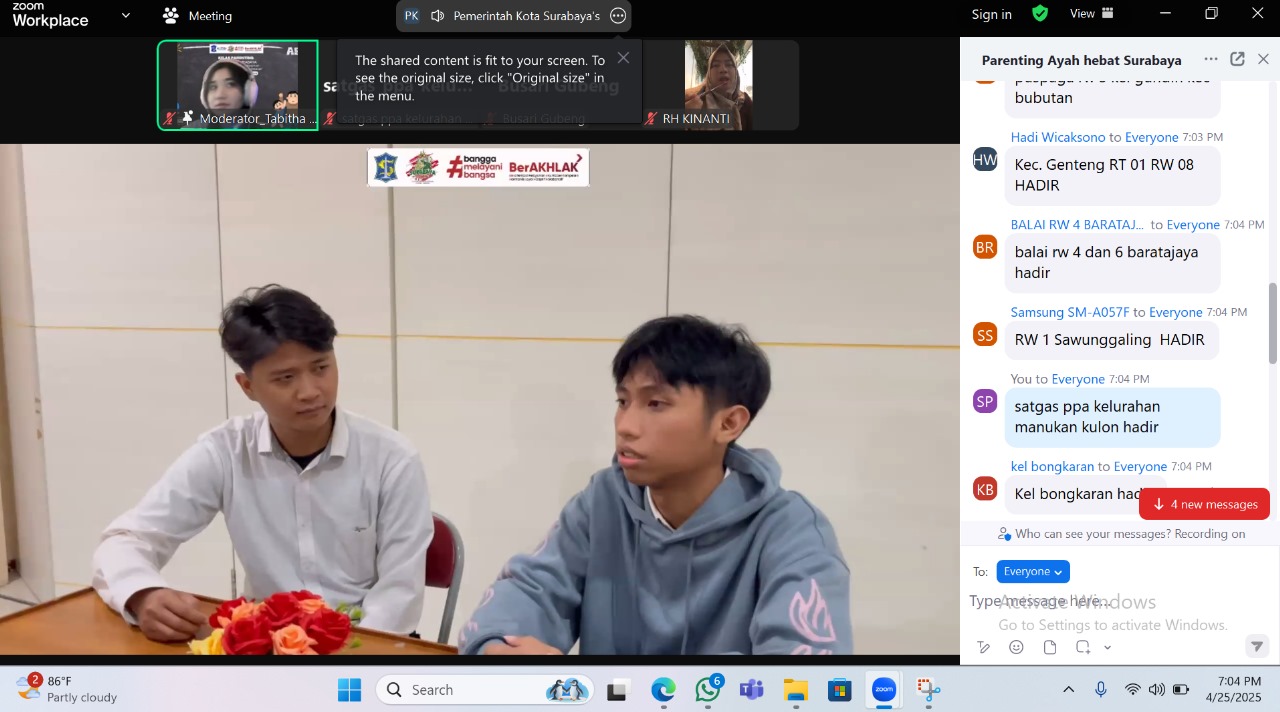The height and width of the screenshot is (712, 1280).
Task: Open the text formatting tool in chat
Action: click(x=984, y=647)
